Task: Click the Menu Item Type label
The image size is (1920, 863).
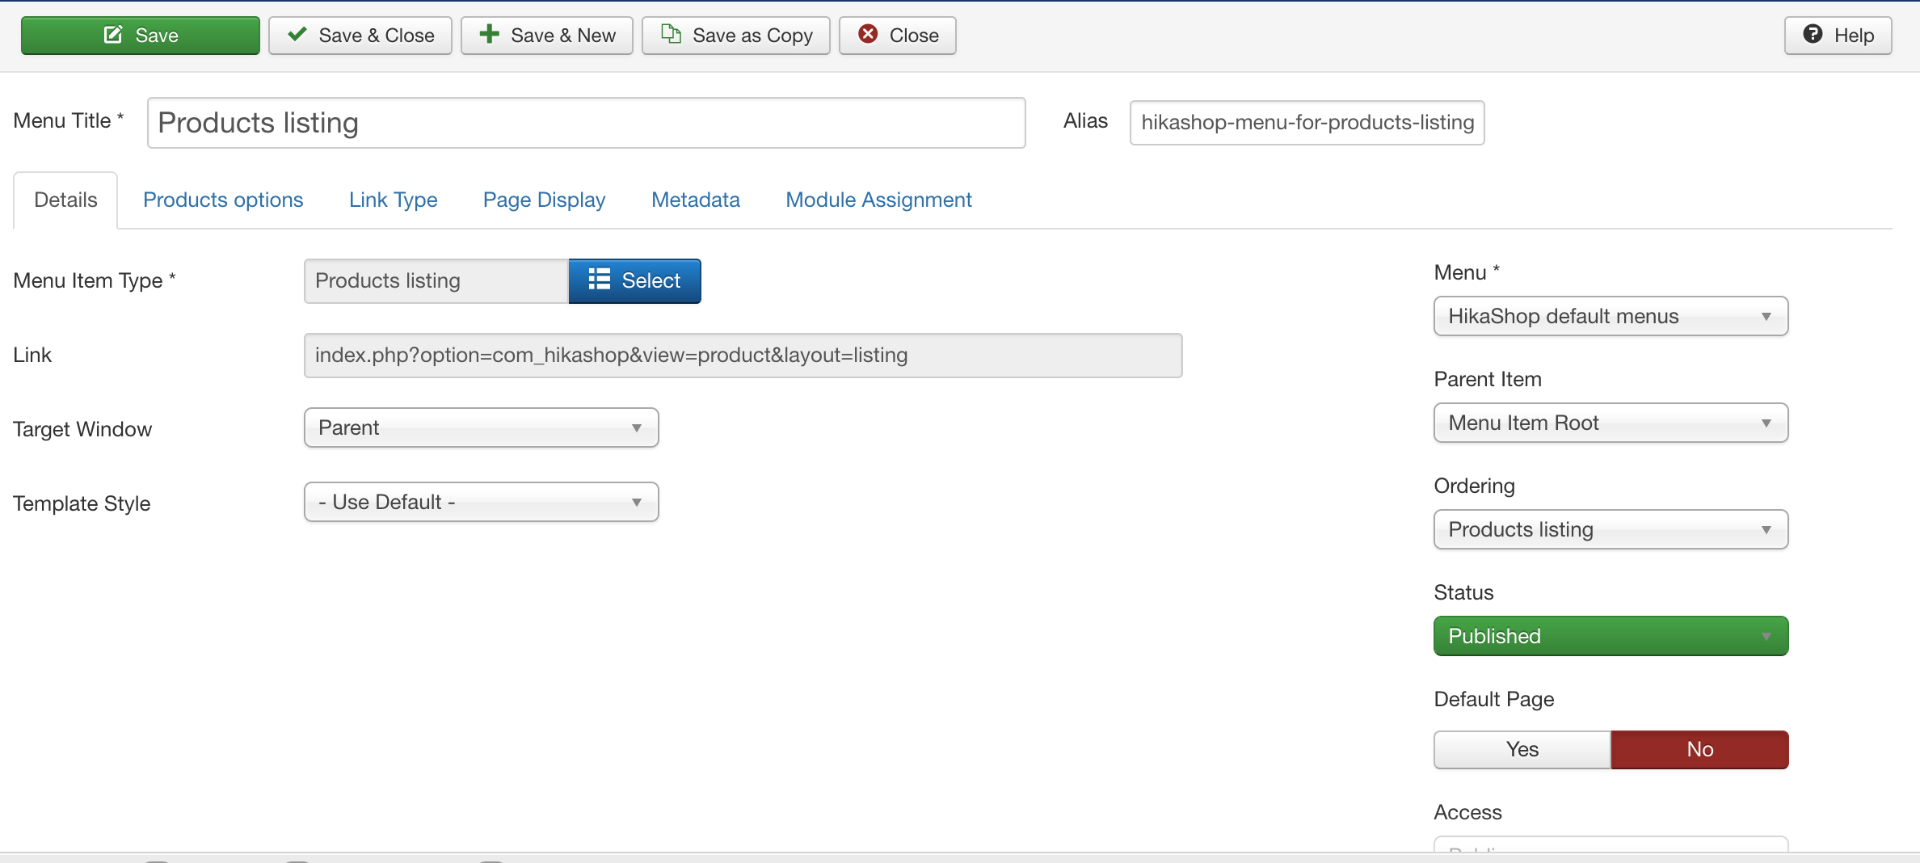Action: coord(94,281)
